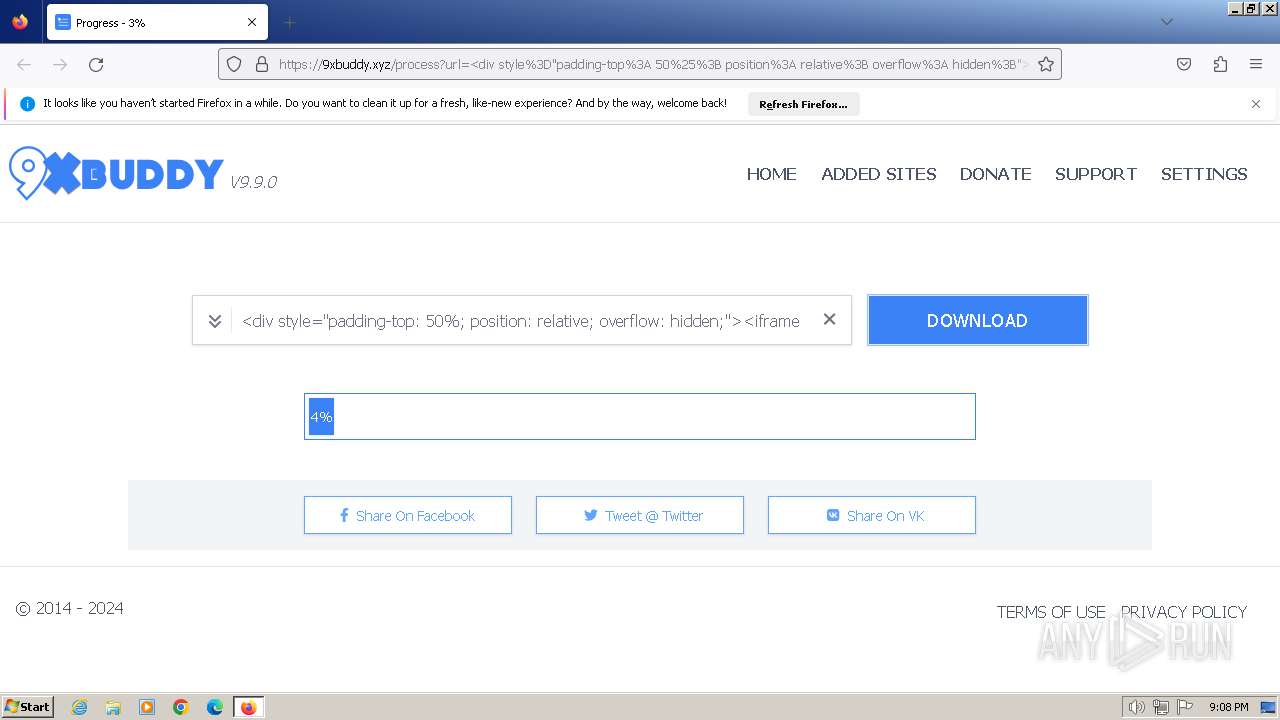Screen dimensions: 1280x720
Task: Open TERMS OF USE link
Action: point(1051,612)
